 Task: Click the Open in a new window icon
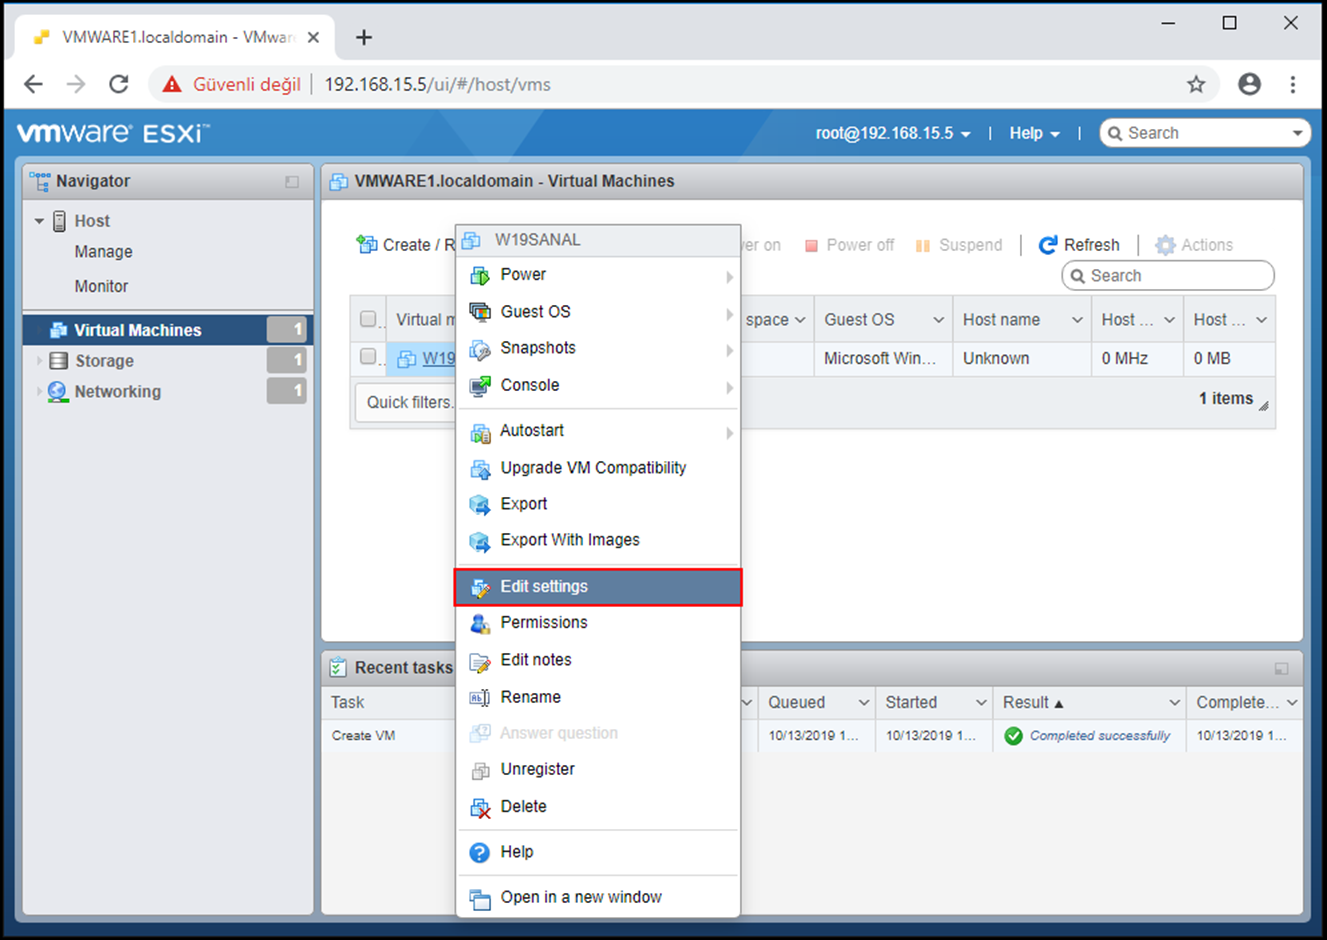(x=480, y=898)
